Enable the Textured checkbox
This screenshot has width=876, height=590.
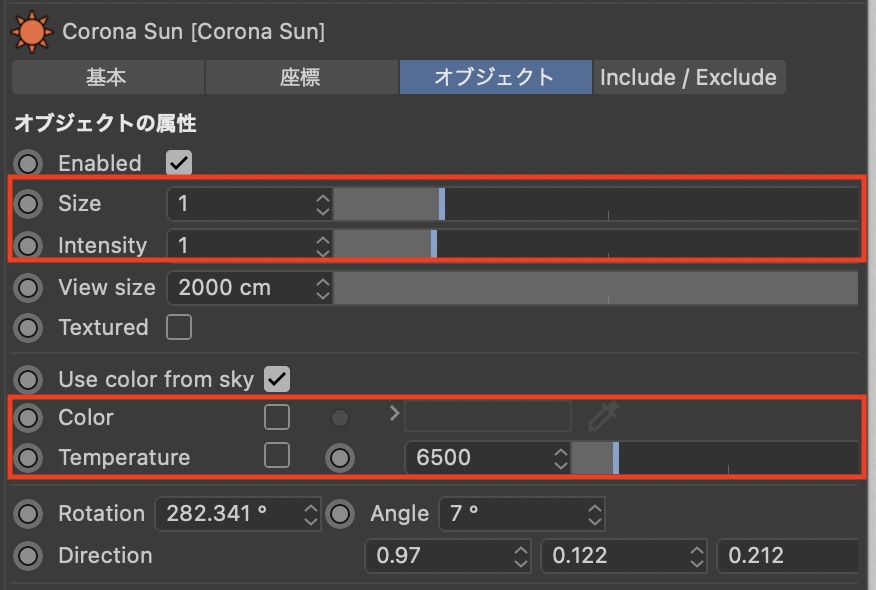click(179, 327)
